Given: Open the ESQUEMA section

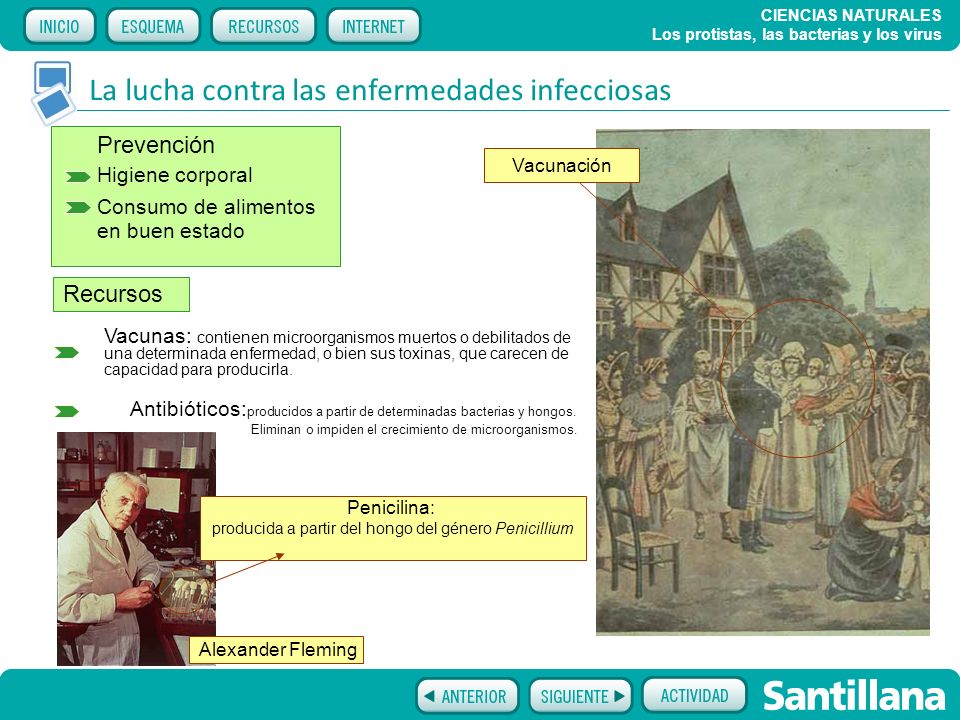Looking at the screenshot, I should 152,26.
